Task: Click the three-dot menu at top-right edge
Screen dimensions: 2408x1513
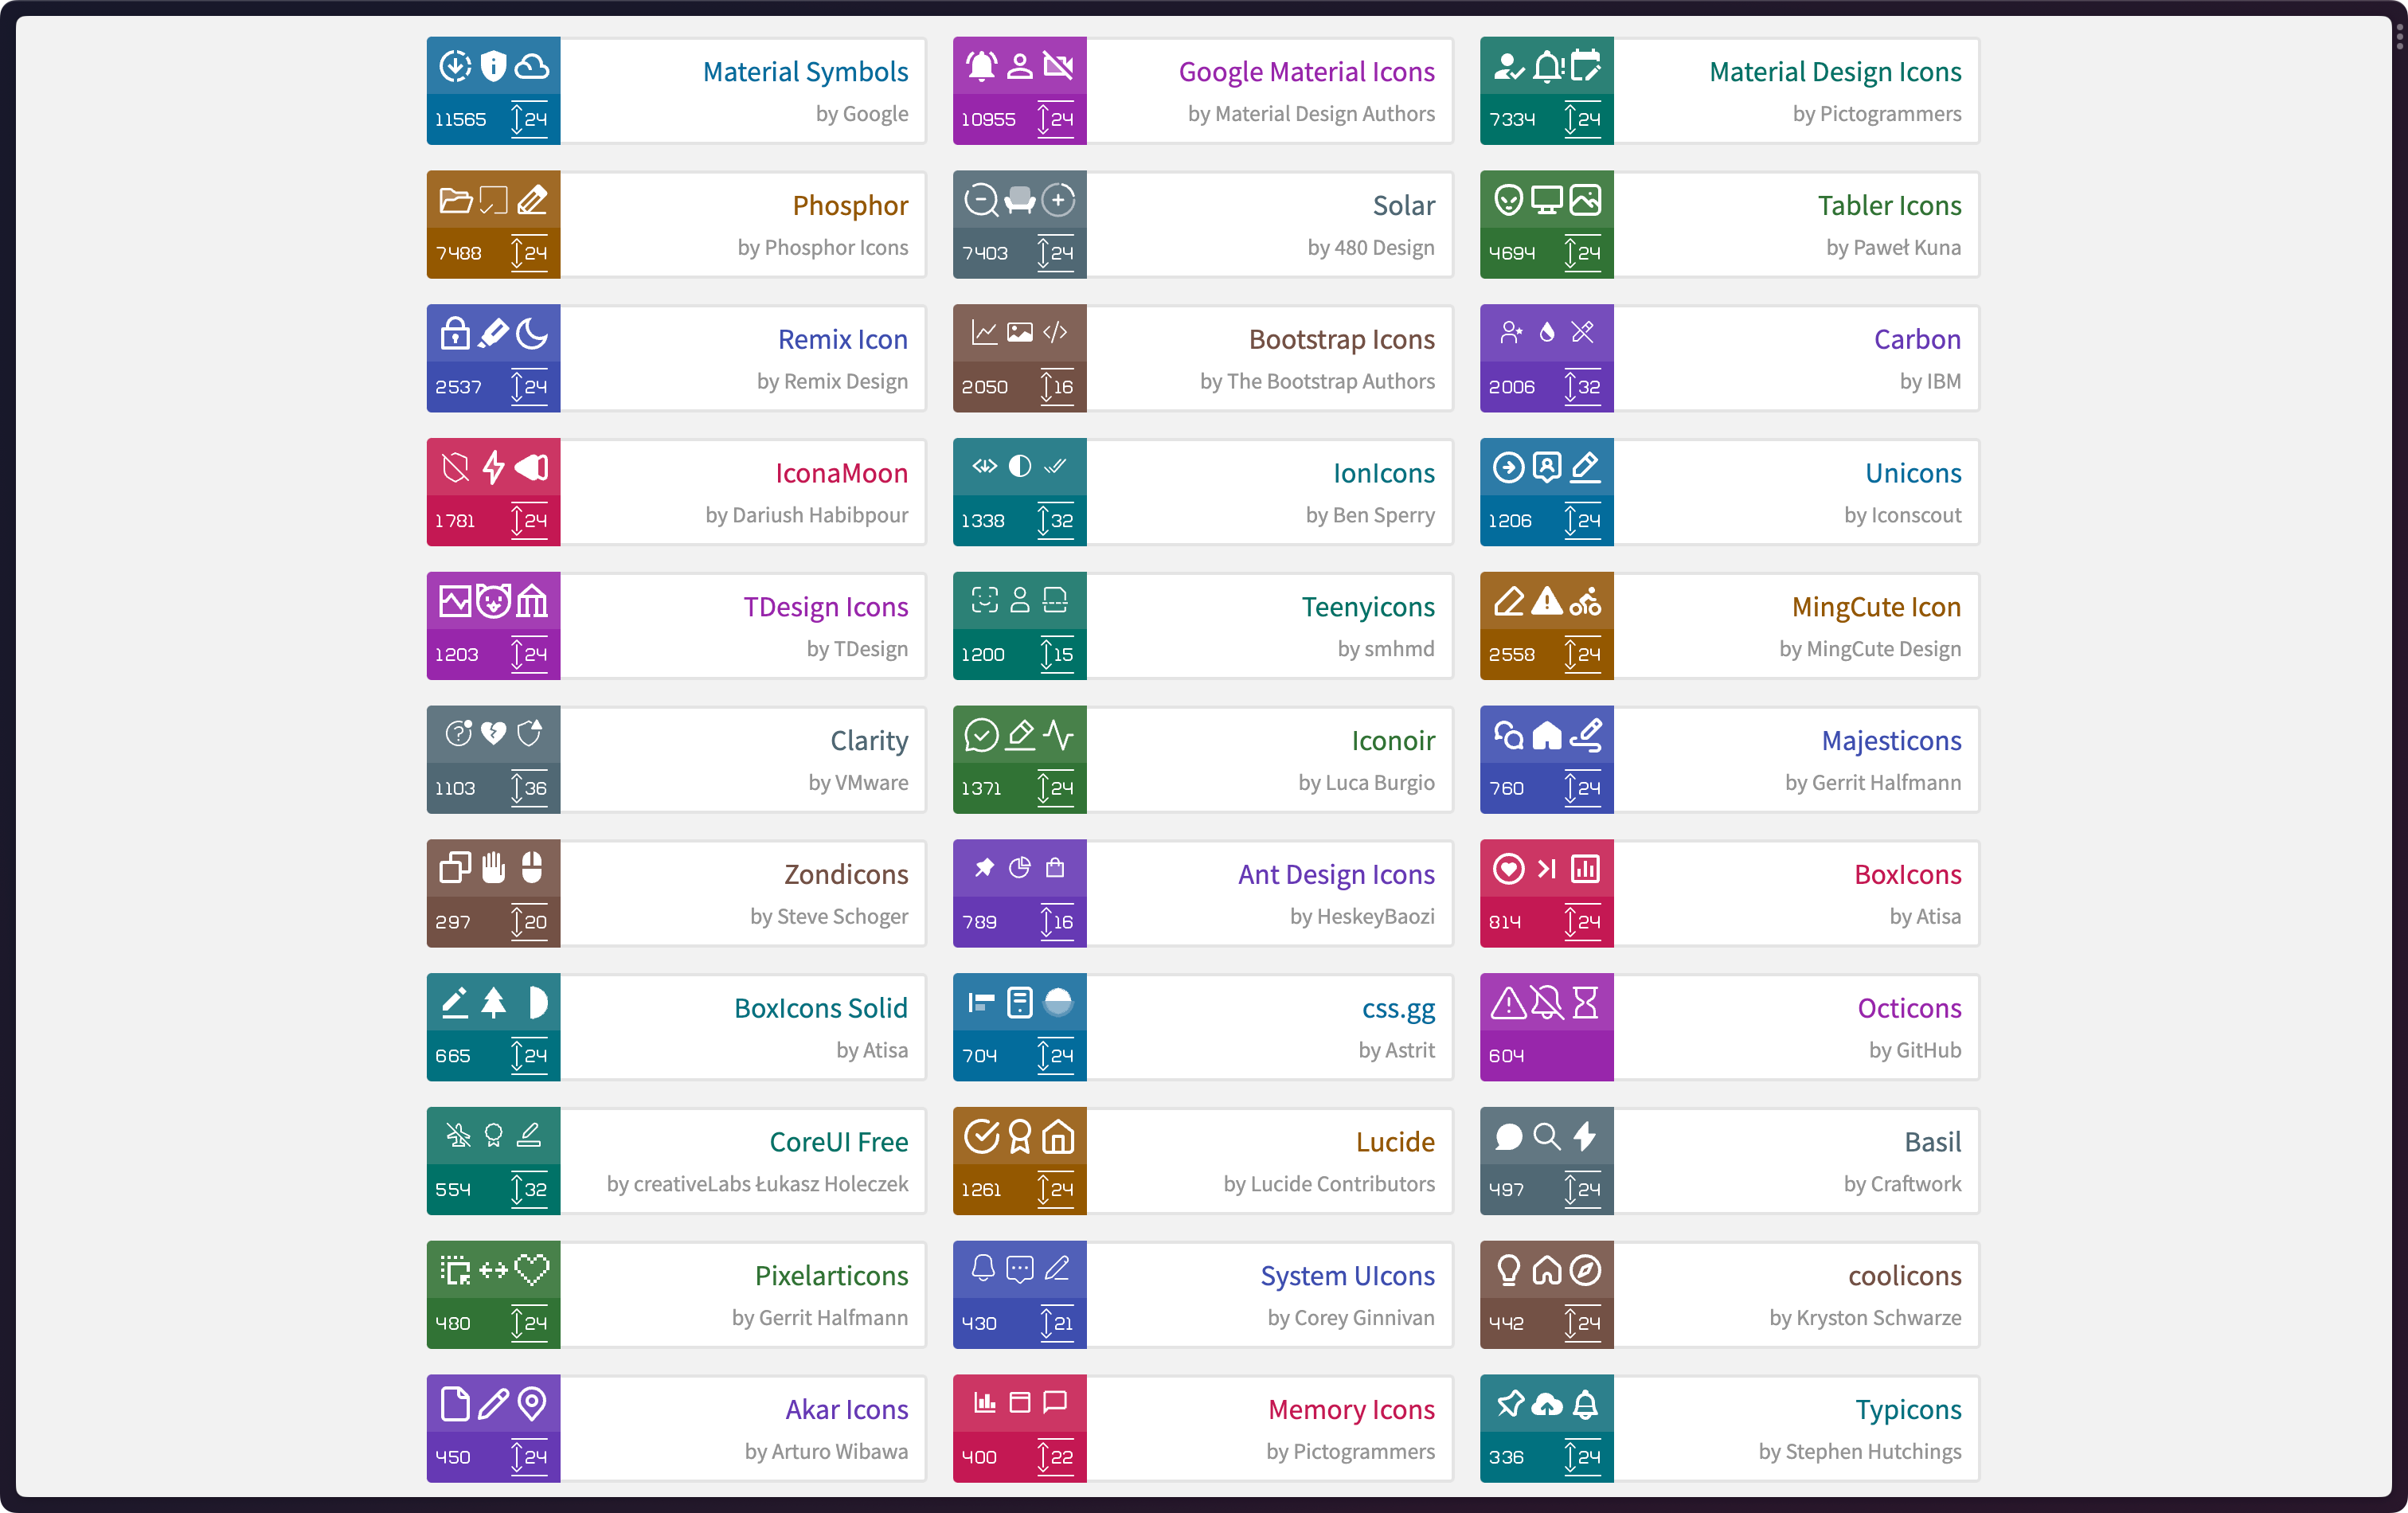Action: 2399,36
